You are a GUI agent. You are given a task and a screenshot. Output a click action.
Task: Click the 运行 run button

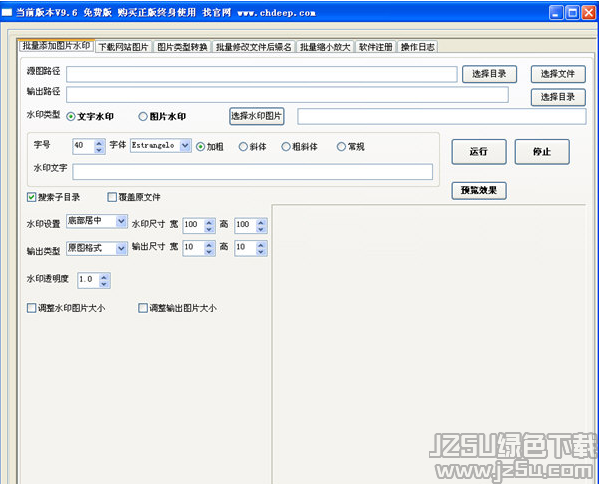479,152
